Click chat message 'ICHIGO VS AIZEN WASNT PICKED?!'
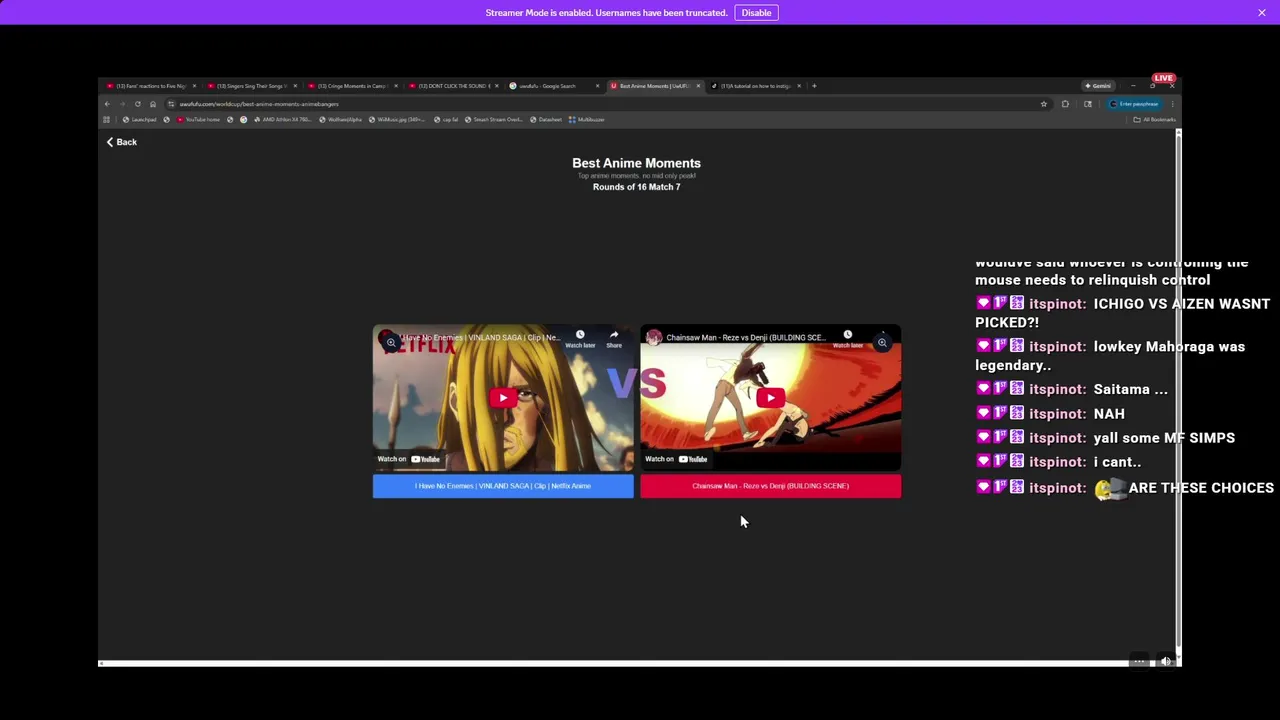1280x720 pixels. click(1122, 313)
